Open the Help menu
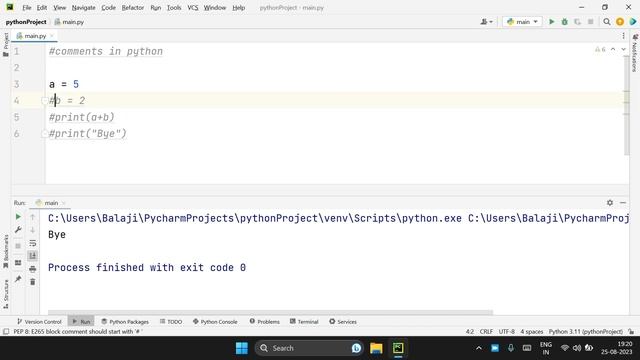This screenshot has height=360, width=640. (x=238, y=8)
